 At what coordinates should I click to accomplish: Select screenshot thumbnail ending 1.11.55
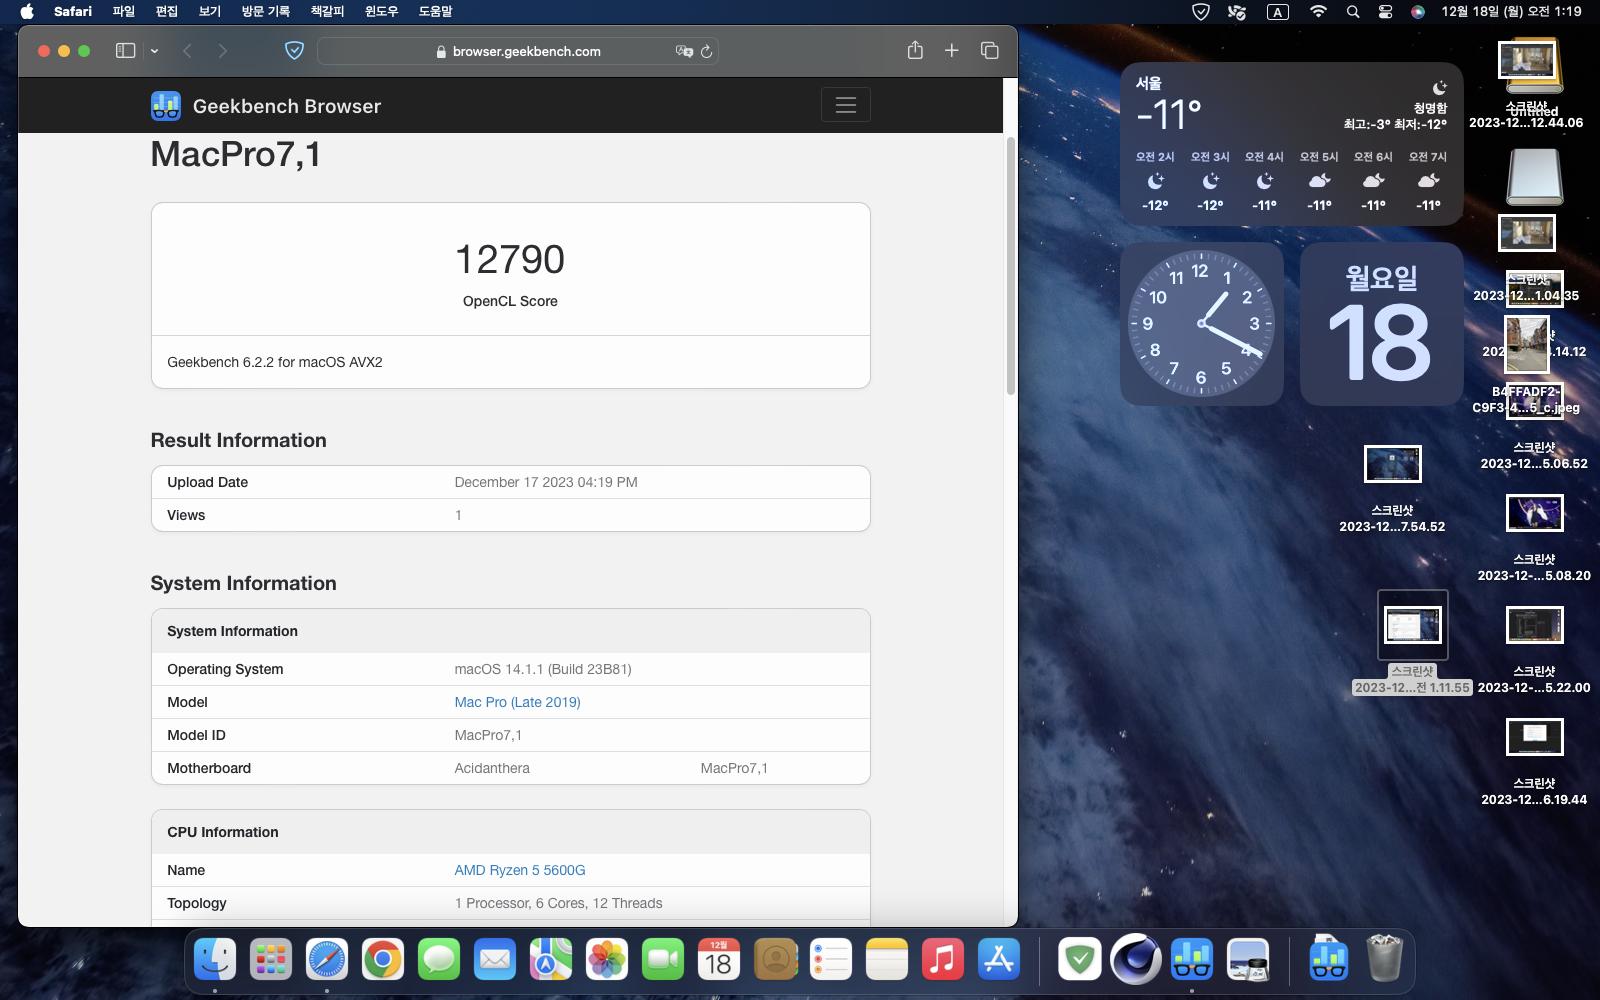click(x=1412, y=625)
